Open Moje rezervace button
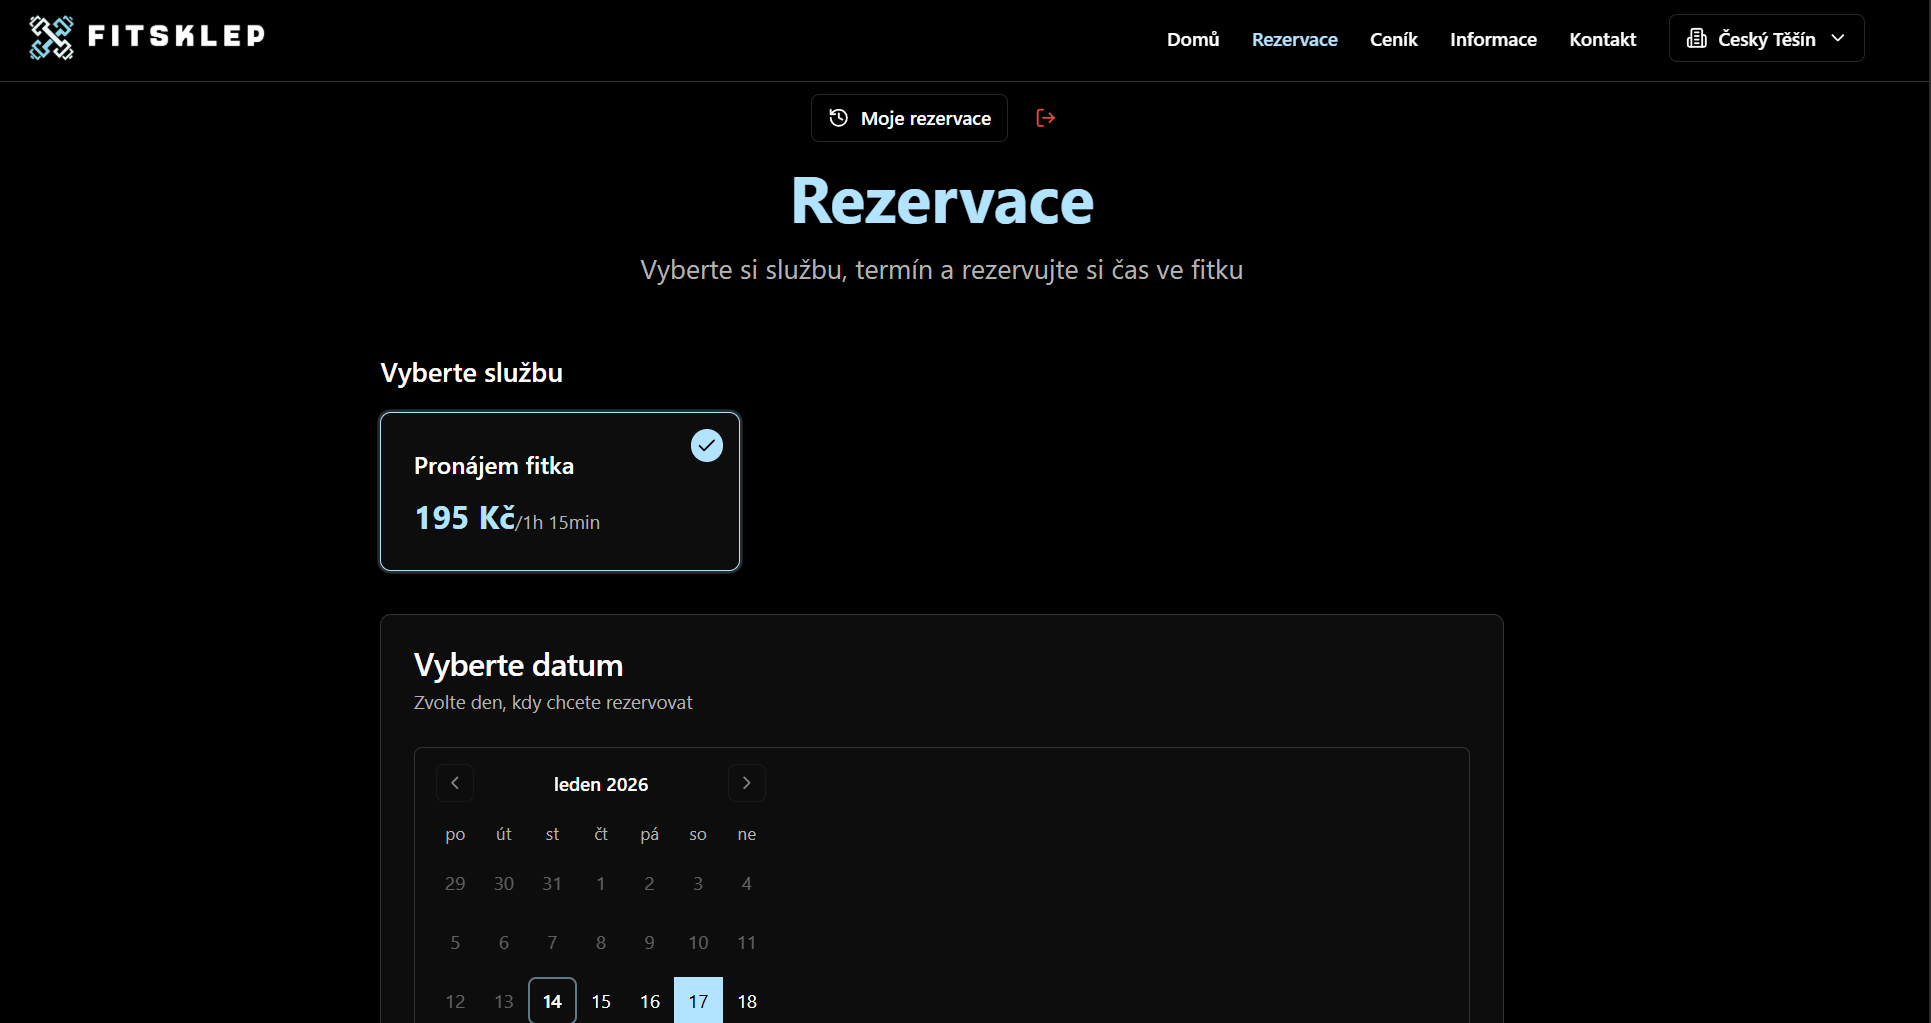Viewport: 1931px width, 1023px height. [909, 118]
